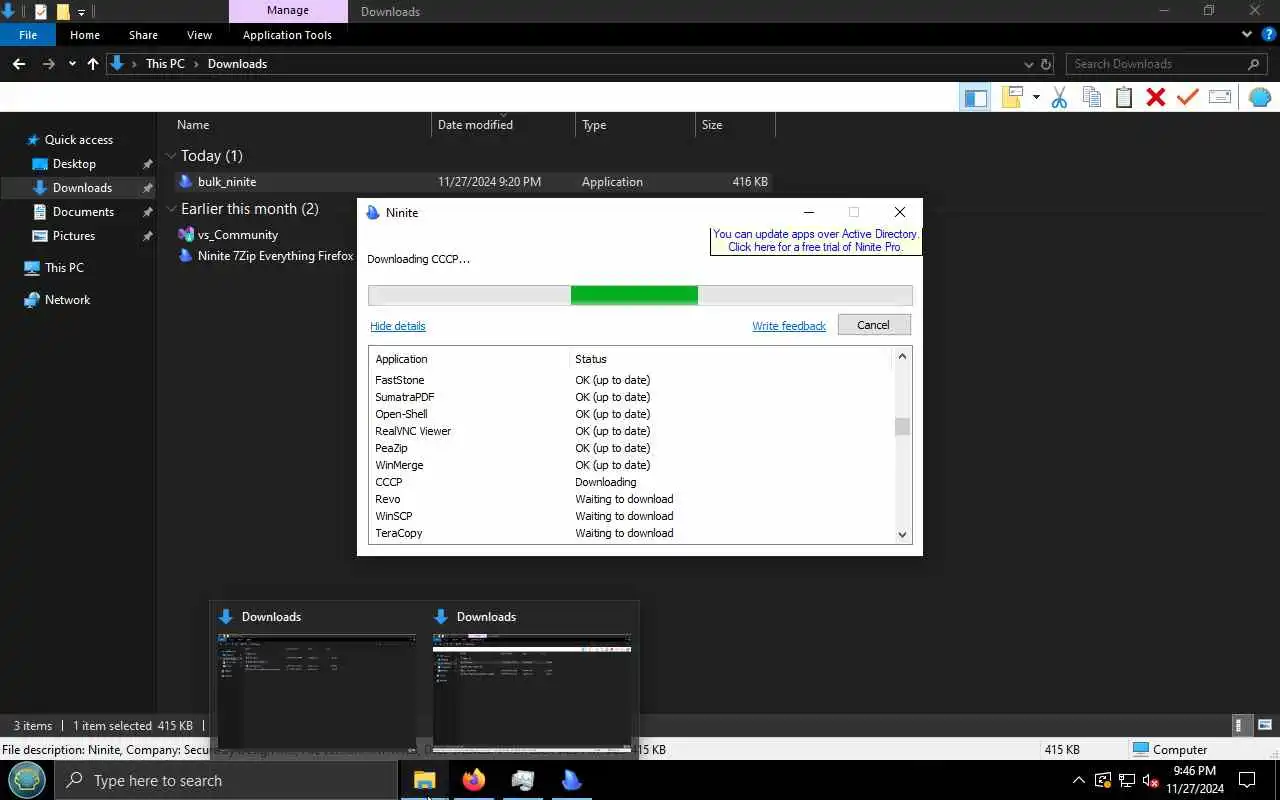Open This PC in navigation pane
The image size is (1280, 800).
[x=64, y=268]
